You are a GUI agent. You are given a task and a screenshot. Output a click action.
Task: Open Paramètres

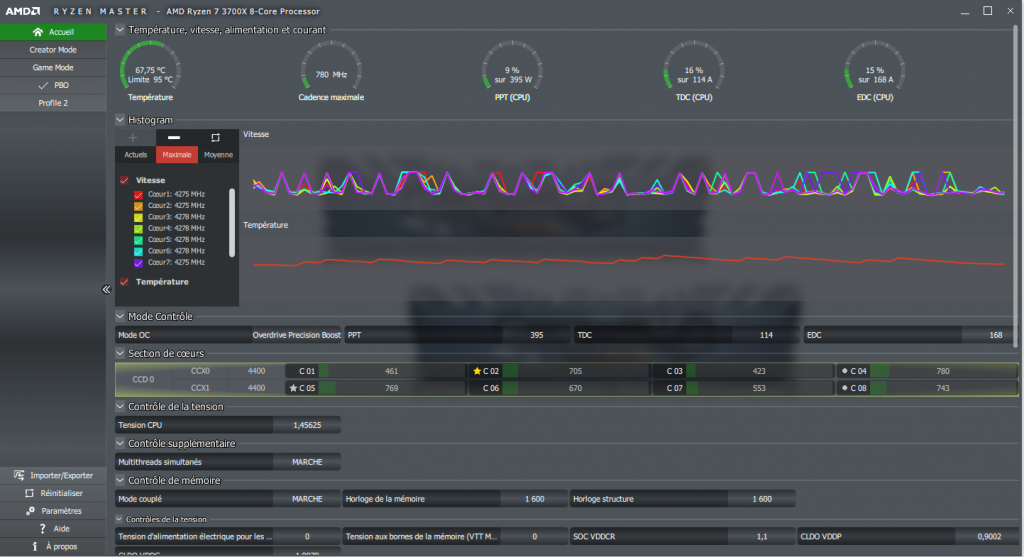tap(53, 511)
